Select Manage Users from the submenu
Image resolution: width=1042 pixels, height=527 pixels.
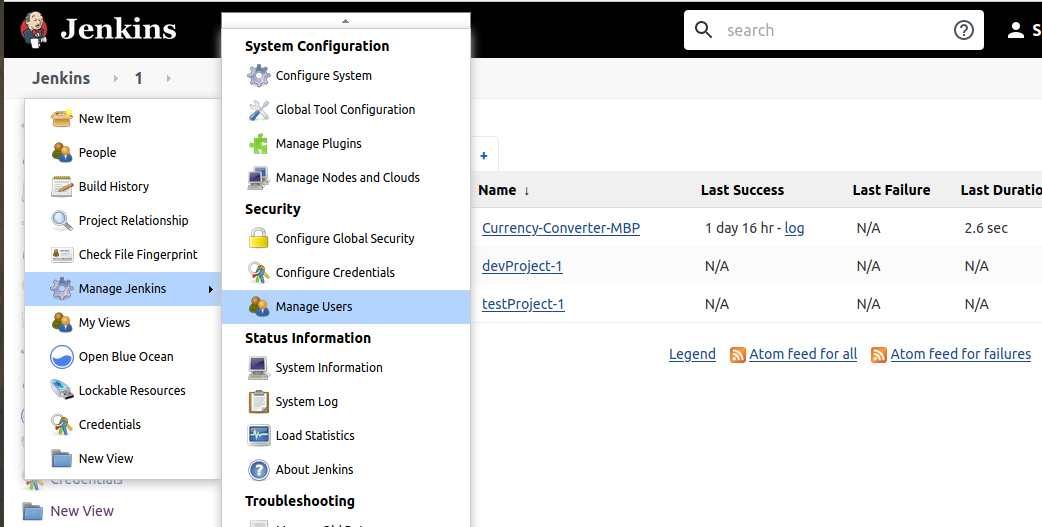[314, 307]
